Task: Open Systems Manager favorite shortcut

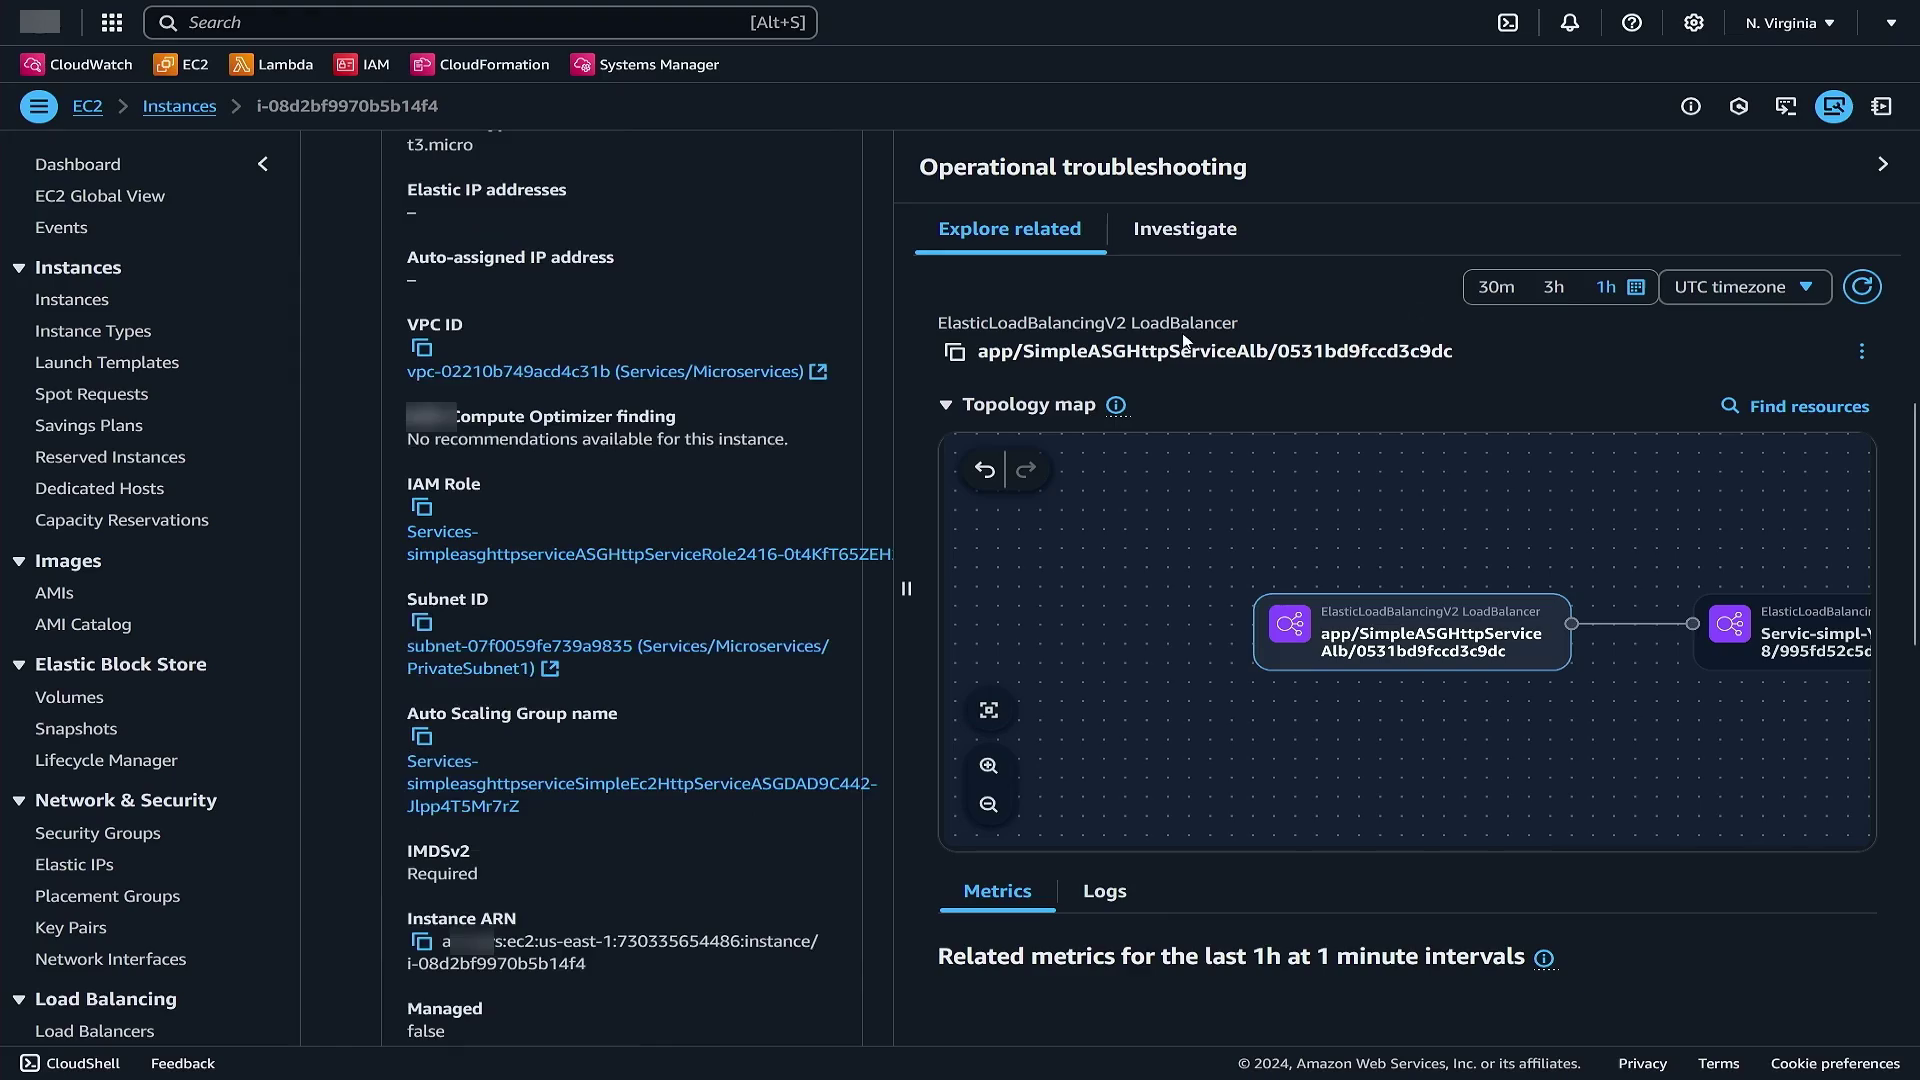Action: coord(645,64)
